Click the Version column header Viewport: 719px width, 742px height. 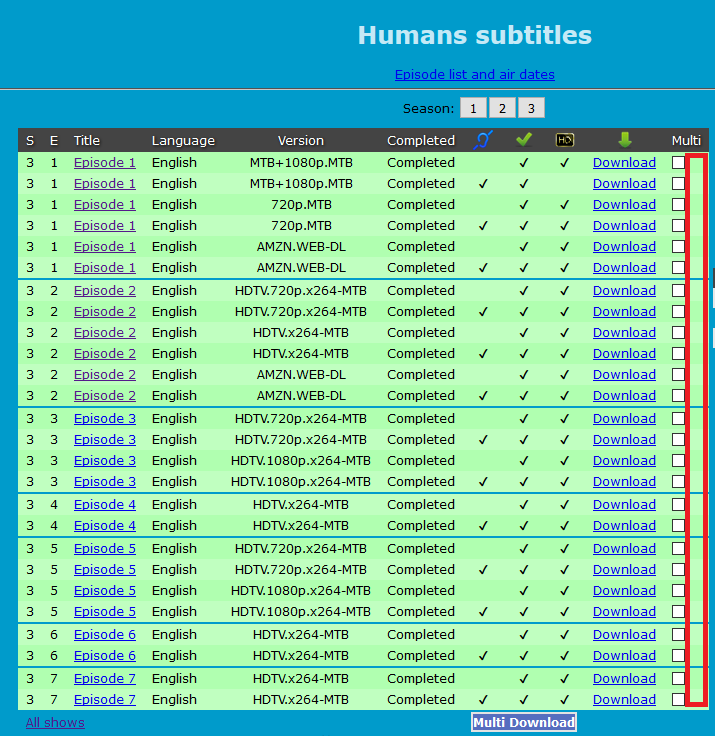(x=301, y=141)
